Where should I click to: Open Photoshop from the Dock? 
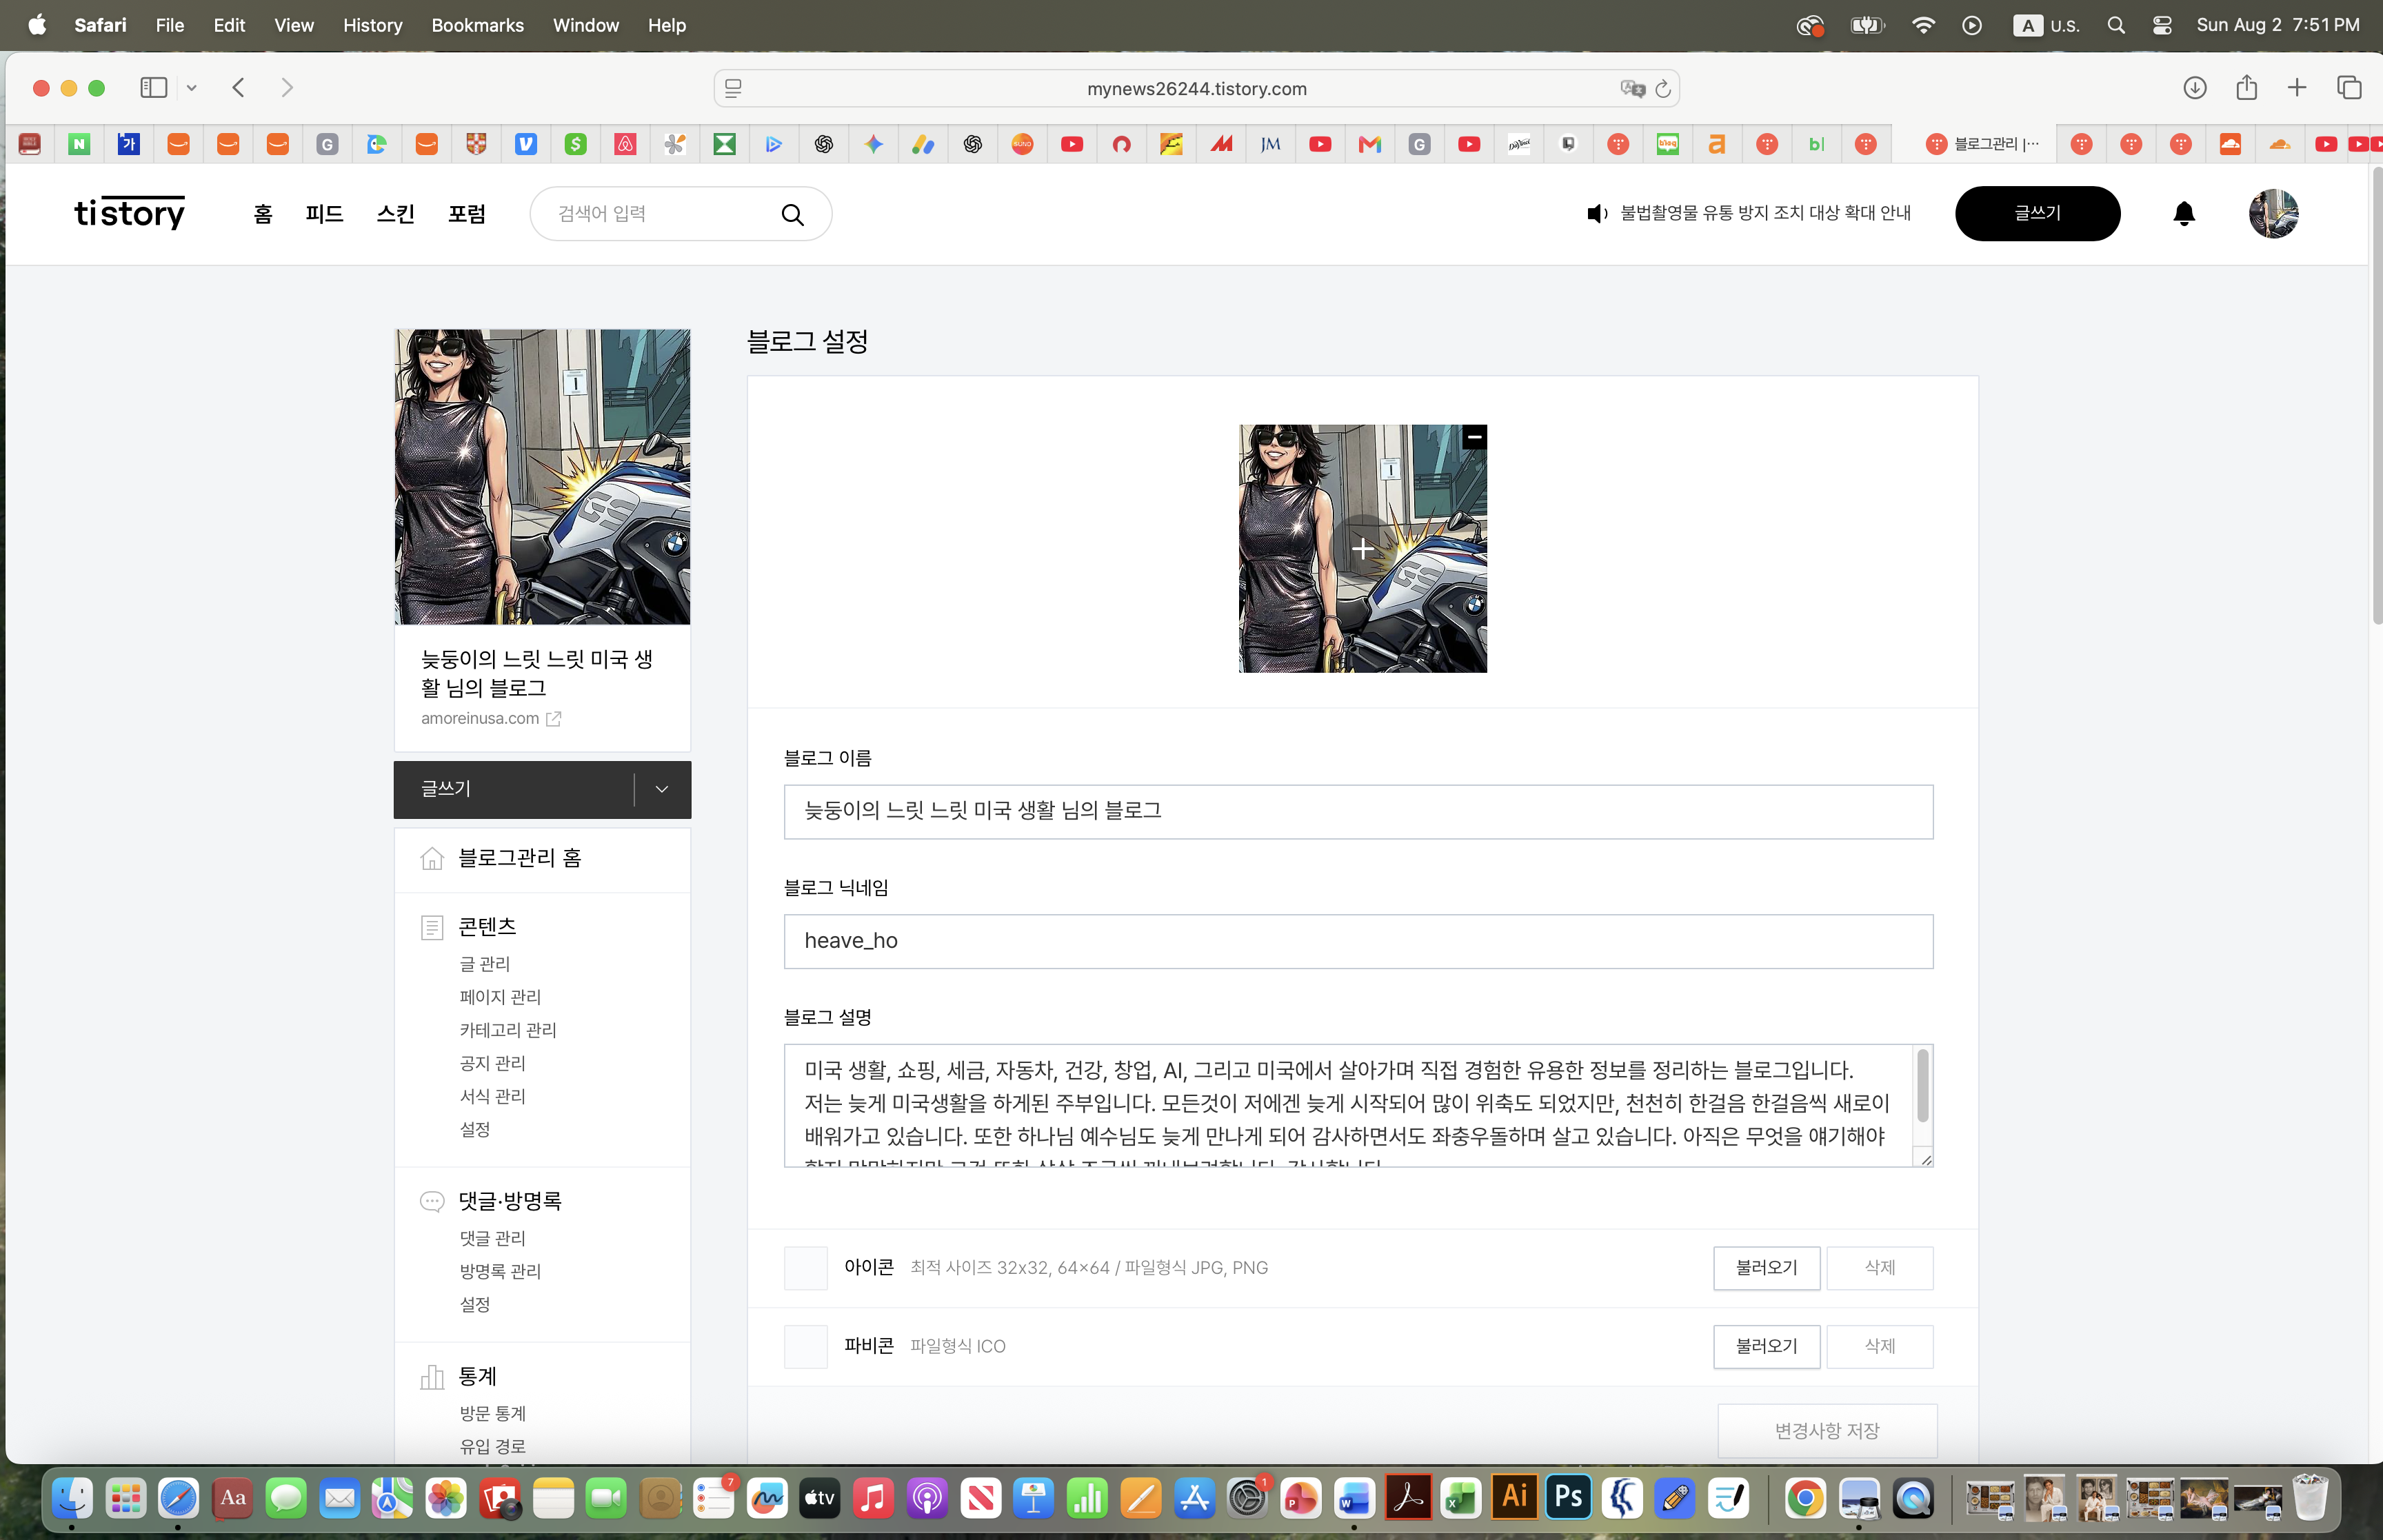(1568, 1498)
